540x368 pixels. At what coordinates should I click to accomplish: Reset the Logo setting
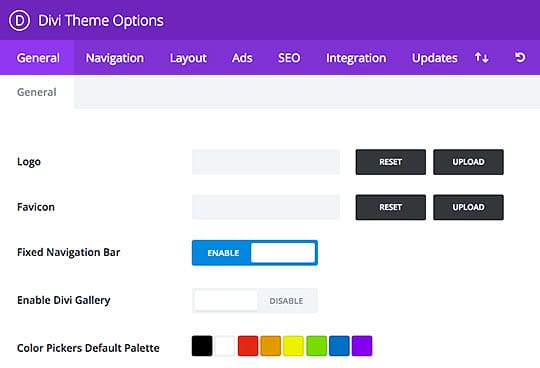click(x=391, y=162)
